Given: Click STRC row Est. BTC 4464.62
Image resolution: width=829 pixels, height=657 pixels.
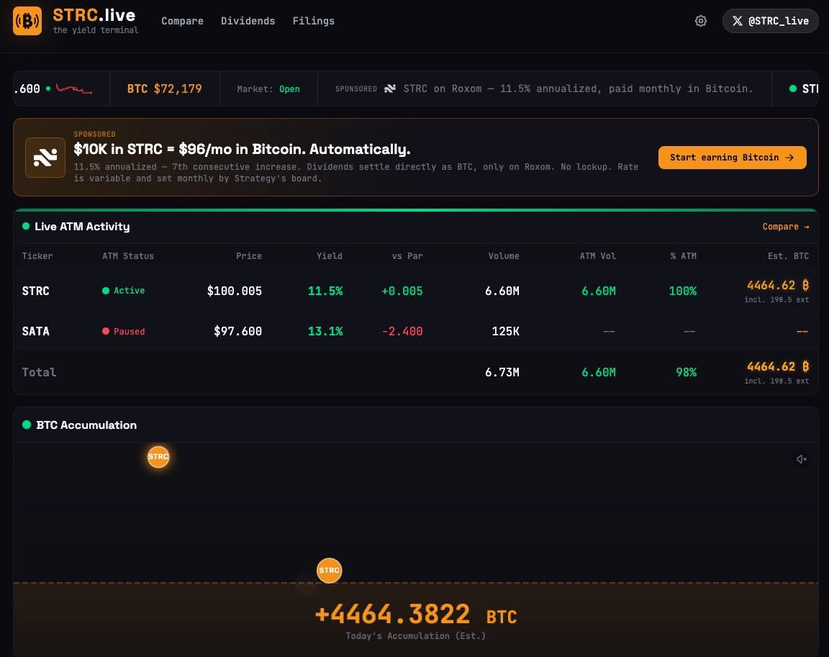Looking at the screenshot, I should click(x=778, y=285).
